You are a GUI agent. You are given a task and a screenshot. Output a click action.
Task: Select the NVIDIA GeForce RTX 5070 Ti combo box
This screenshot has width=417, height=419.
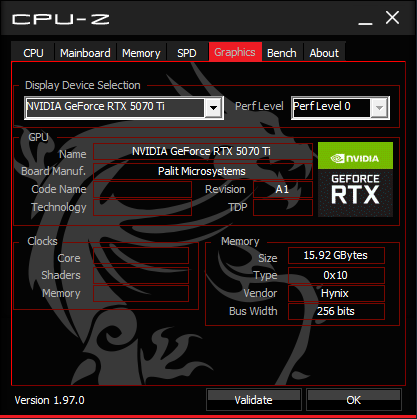124,108
